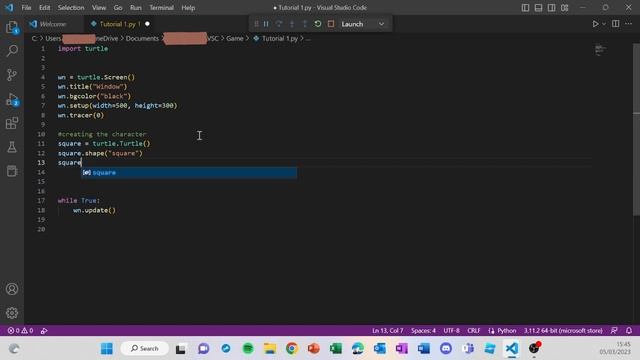Click the feedback icon in status bar
The height and width of the screenshot is (360, 640).
tap(614, 331)
